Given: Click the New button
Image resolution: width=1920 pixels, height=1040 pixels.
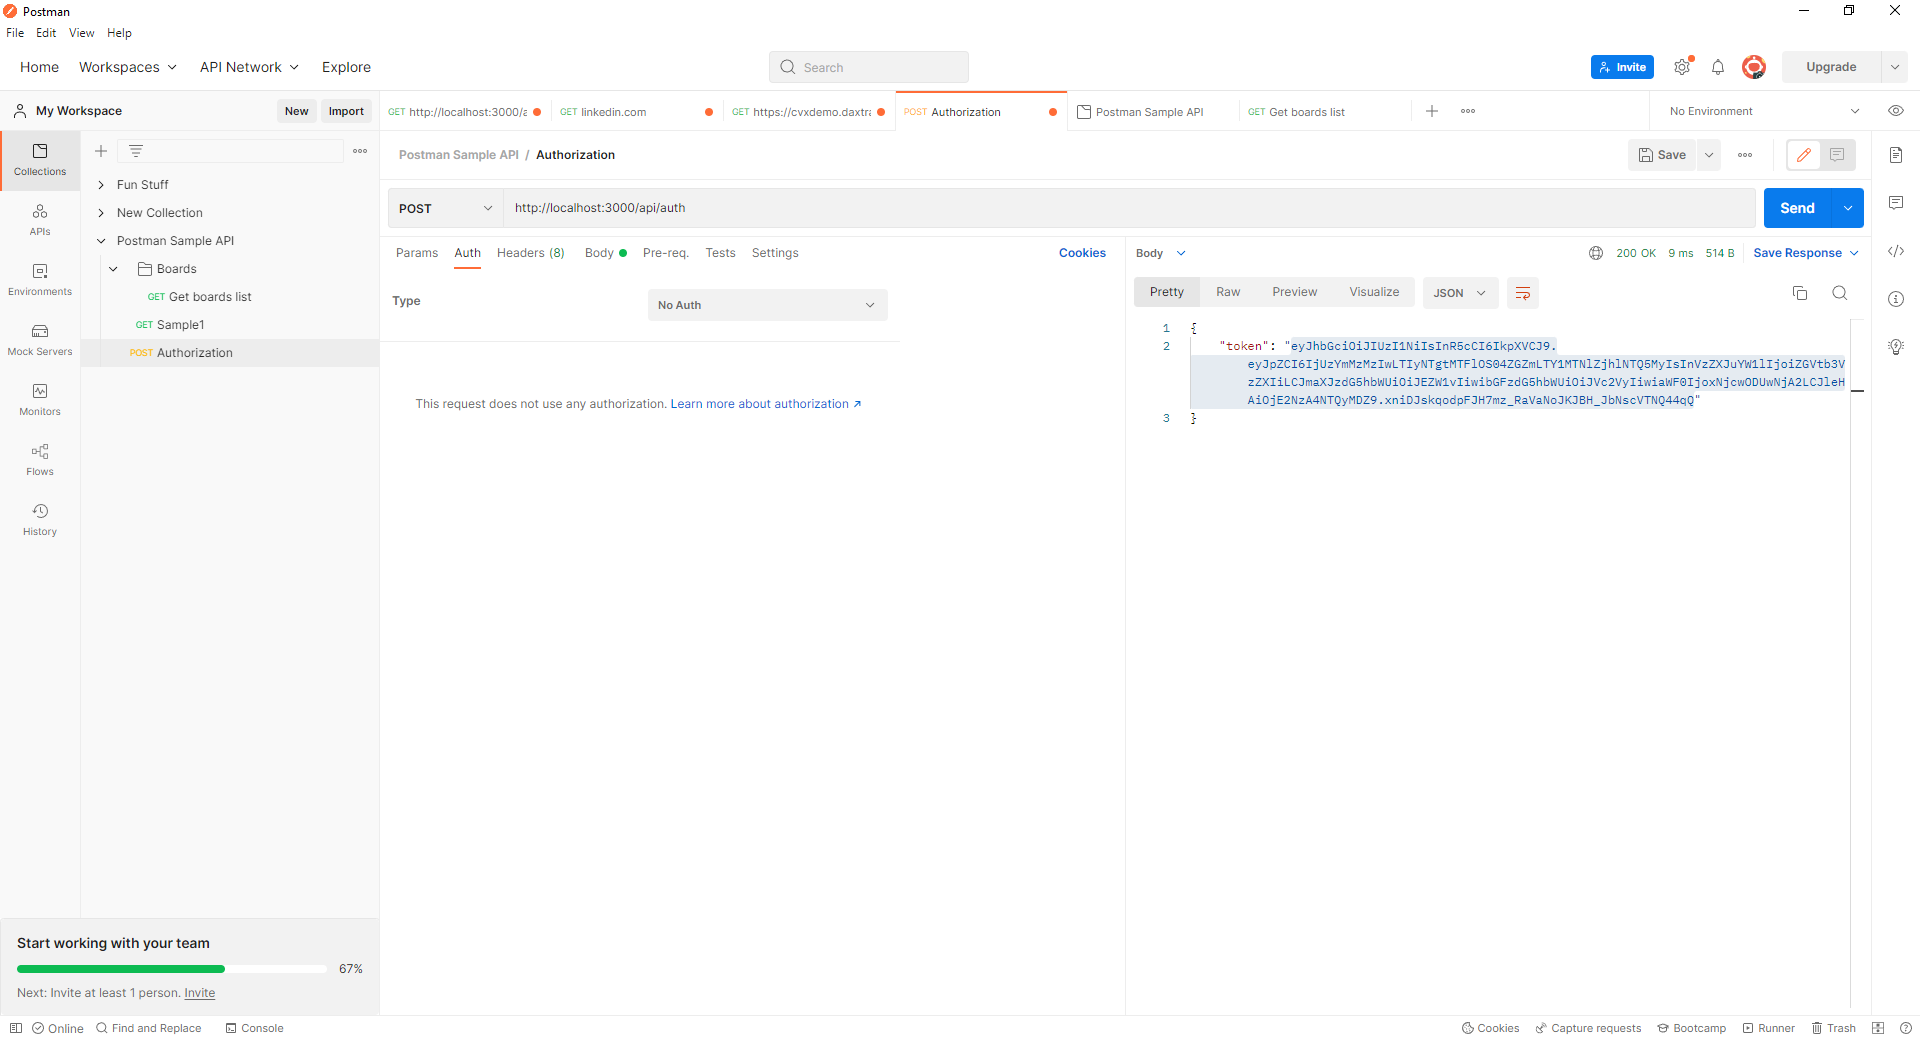Looking at the screenshot, I should 296,111.
